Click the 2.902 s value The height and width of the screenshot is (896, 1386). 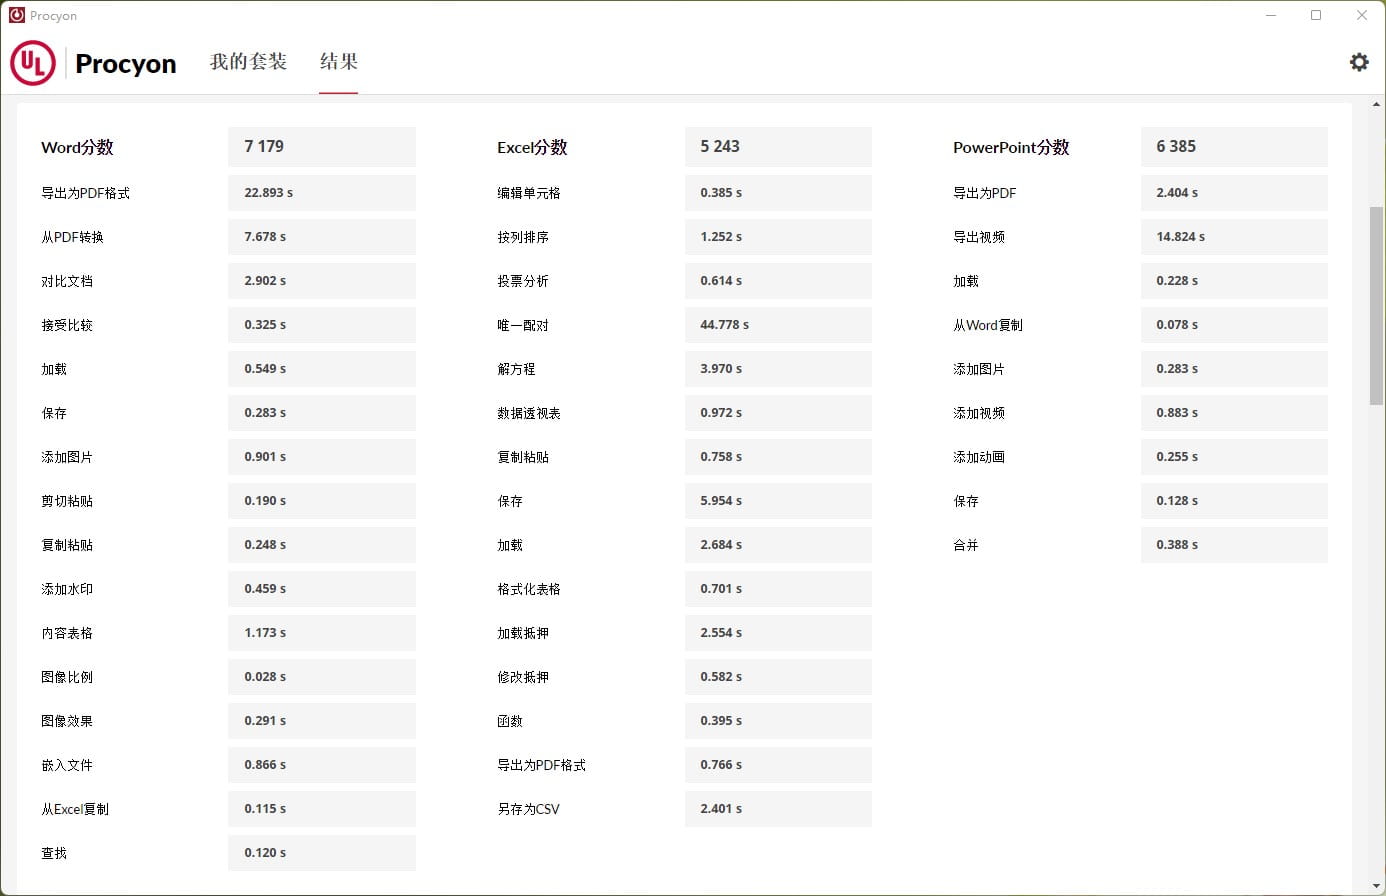click(322, 281)
